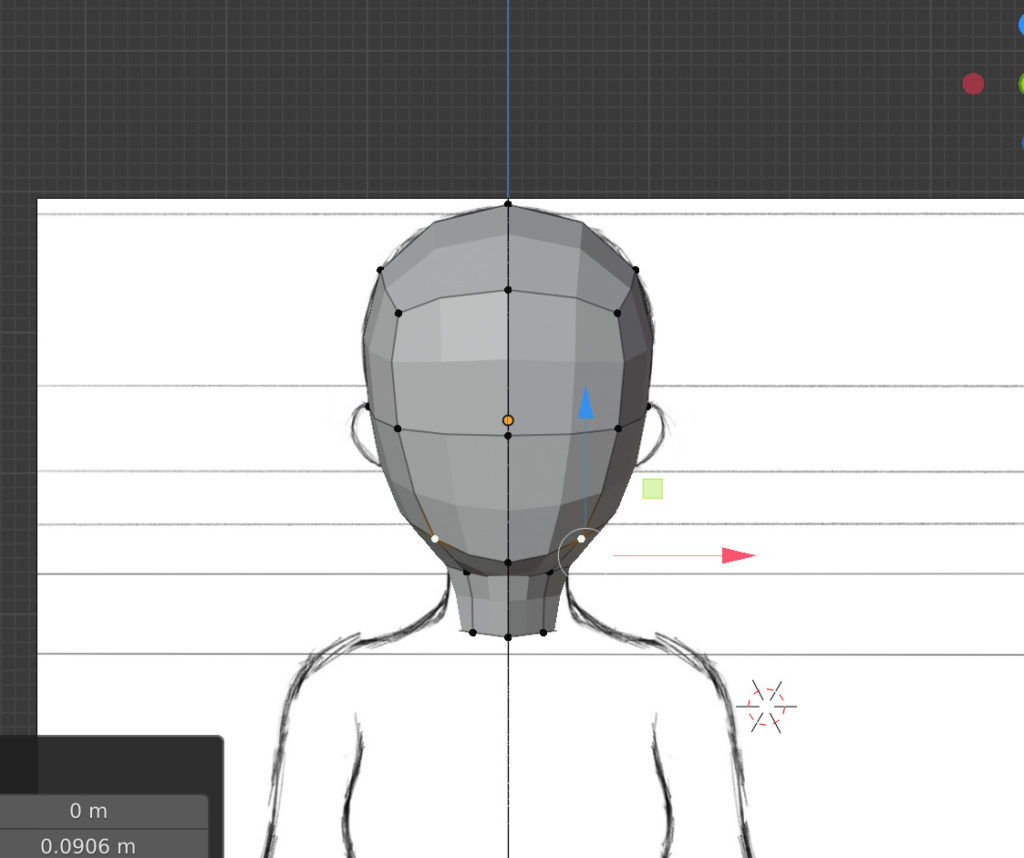1024x858 pixels.
Task: Select the upper-left outer vertex of the head
Action: pos(380,269)
